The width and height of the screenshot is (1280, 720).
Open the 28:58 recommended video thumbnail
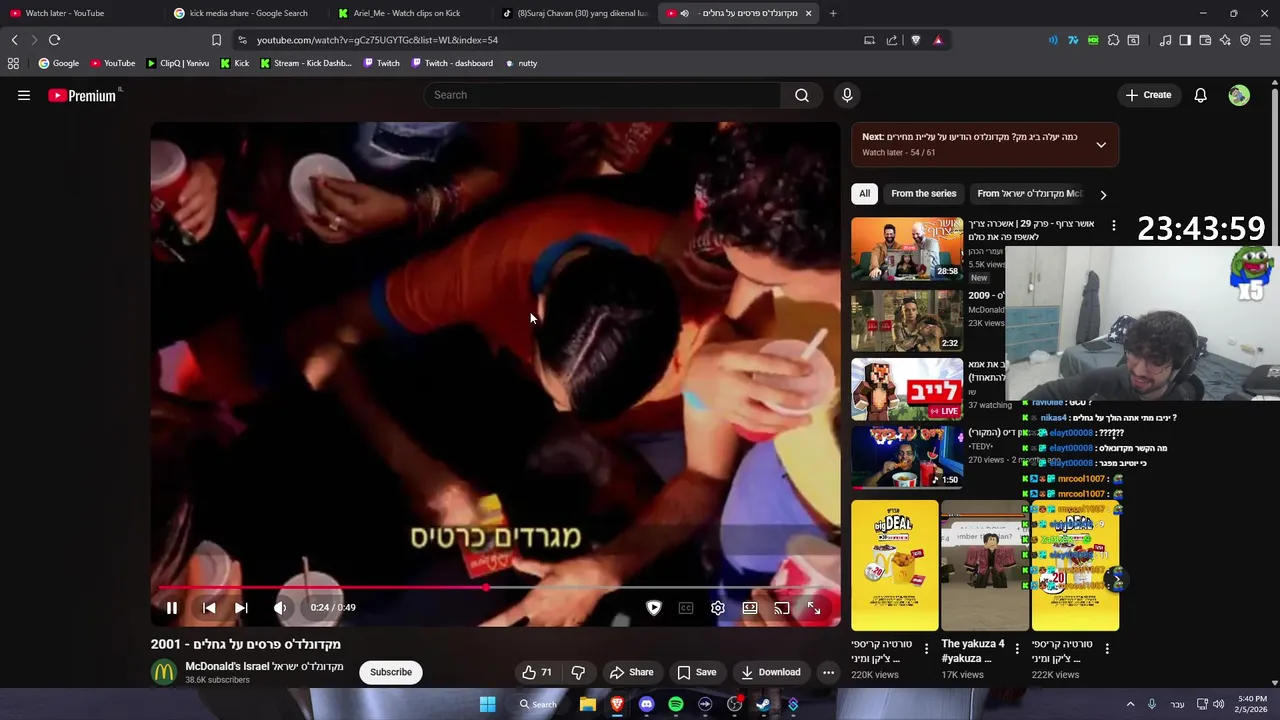coord(907,249)
